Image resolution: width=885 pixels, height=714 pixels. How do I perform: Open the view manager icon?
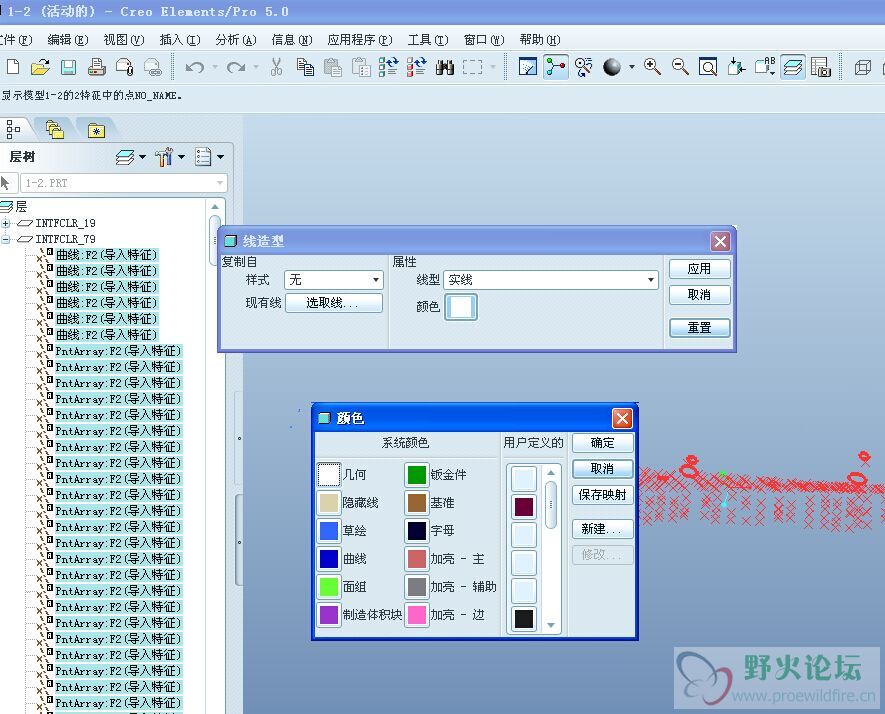tap(820, 67)
